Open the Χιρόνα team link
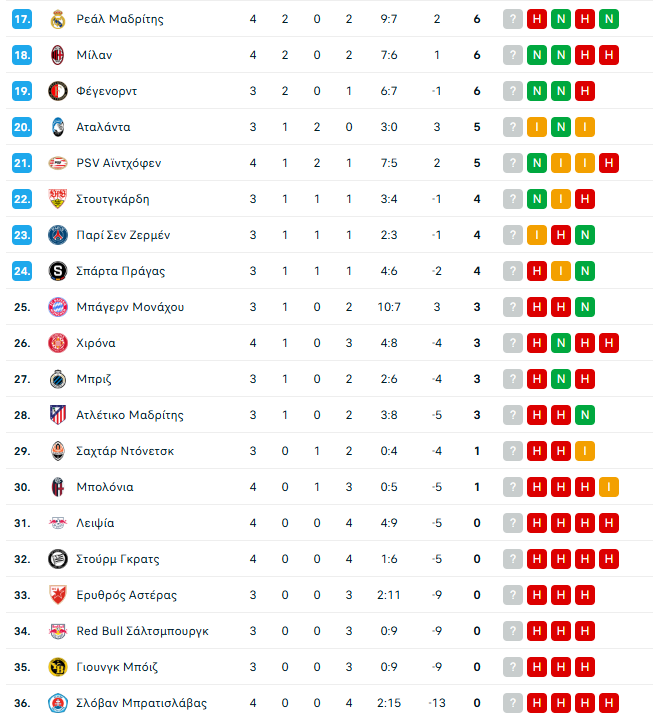This screenshot has height=718, width=659. tap(96, 343)
